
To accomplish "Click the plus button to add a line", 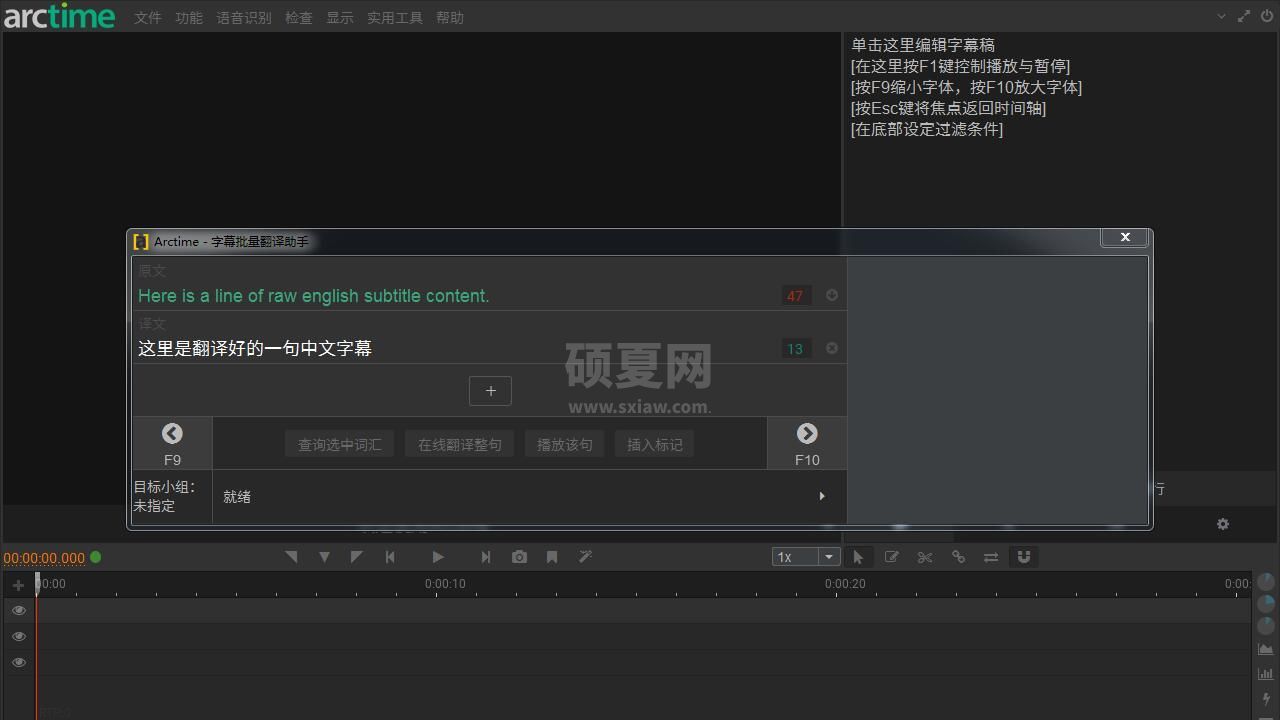I will click(x=490, y=391).
